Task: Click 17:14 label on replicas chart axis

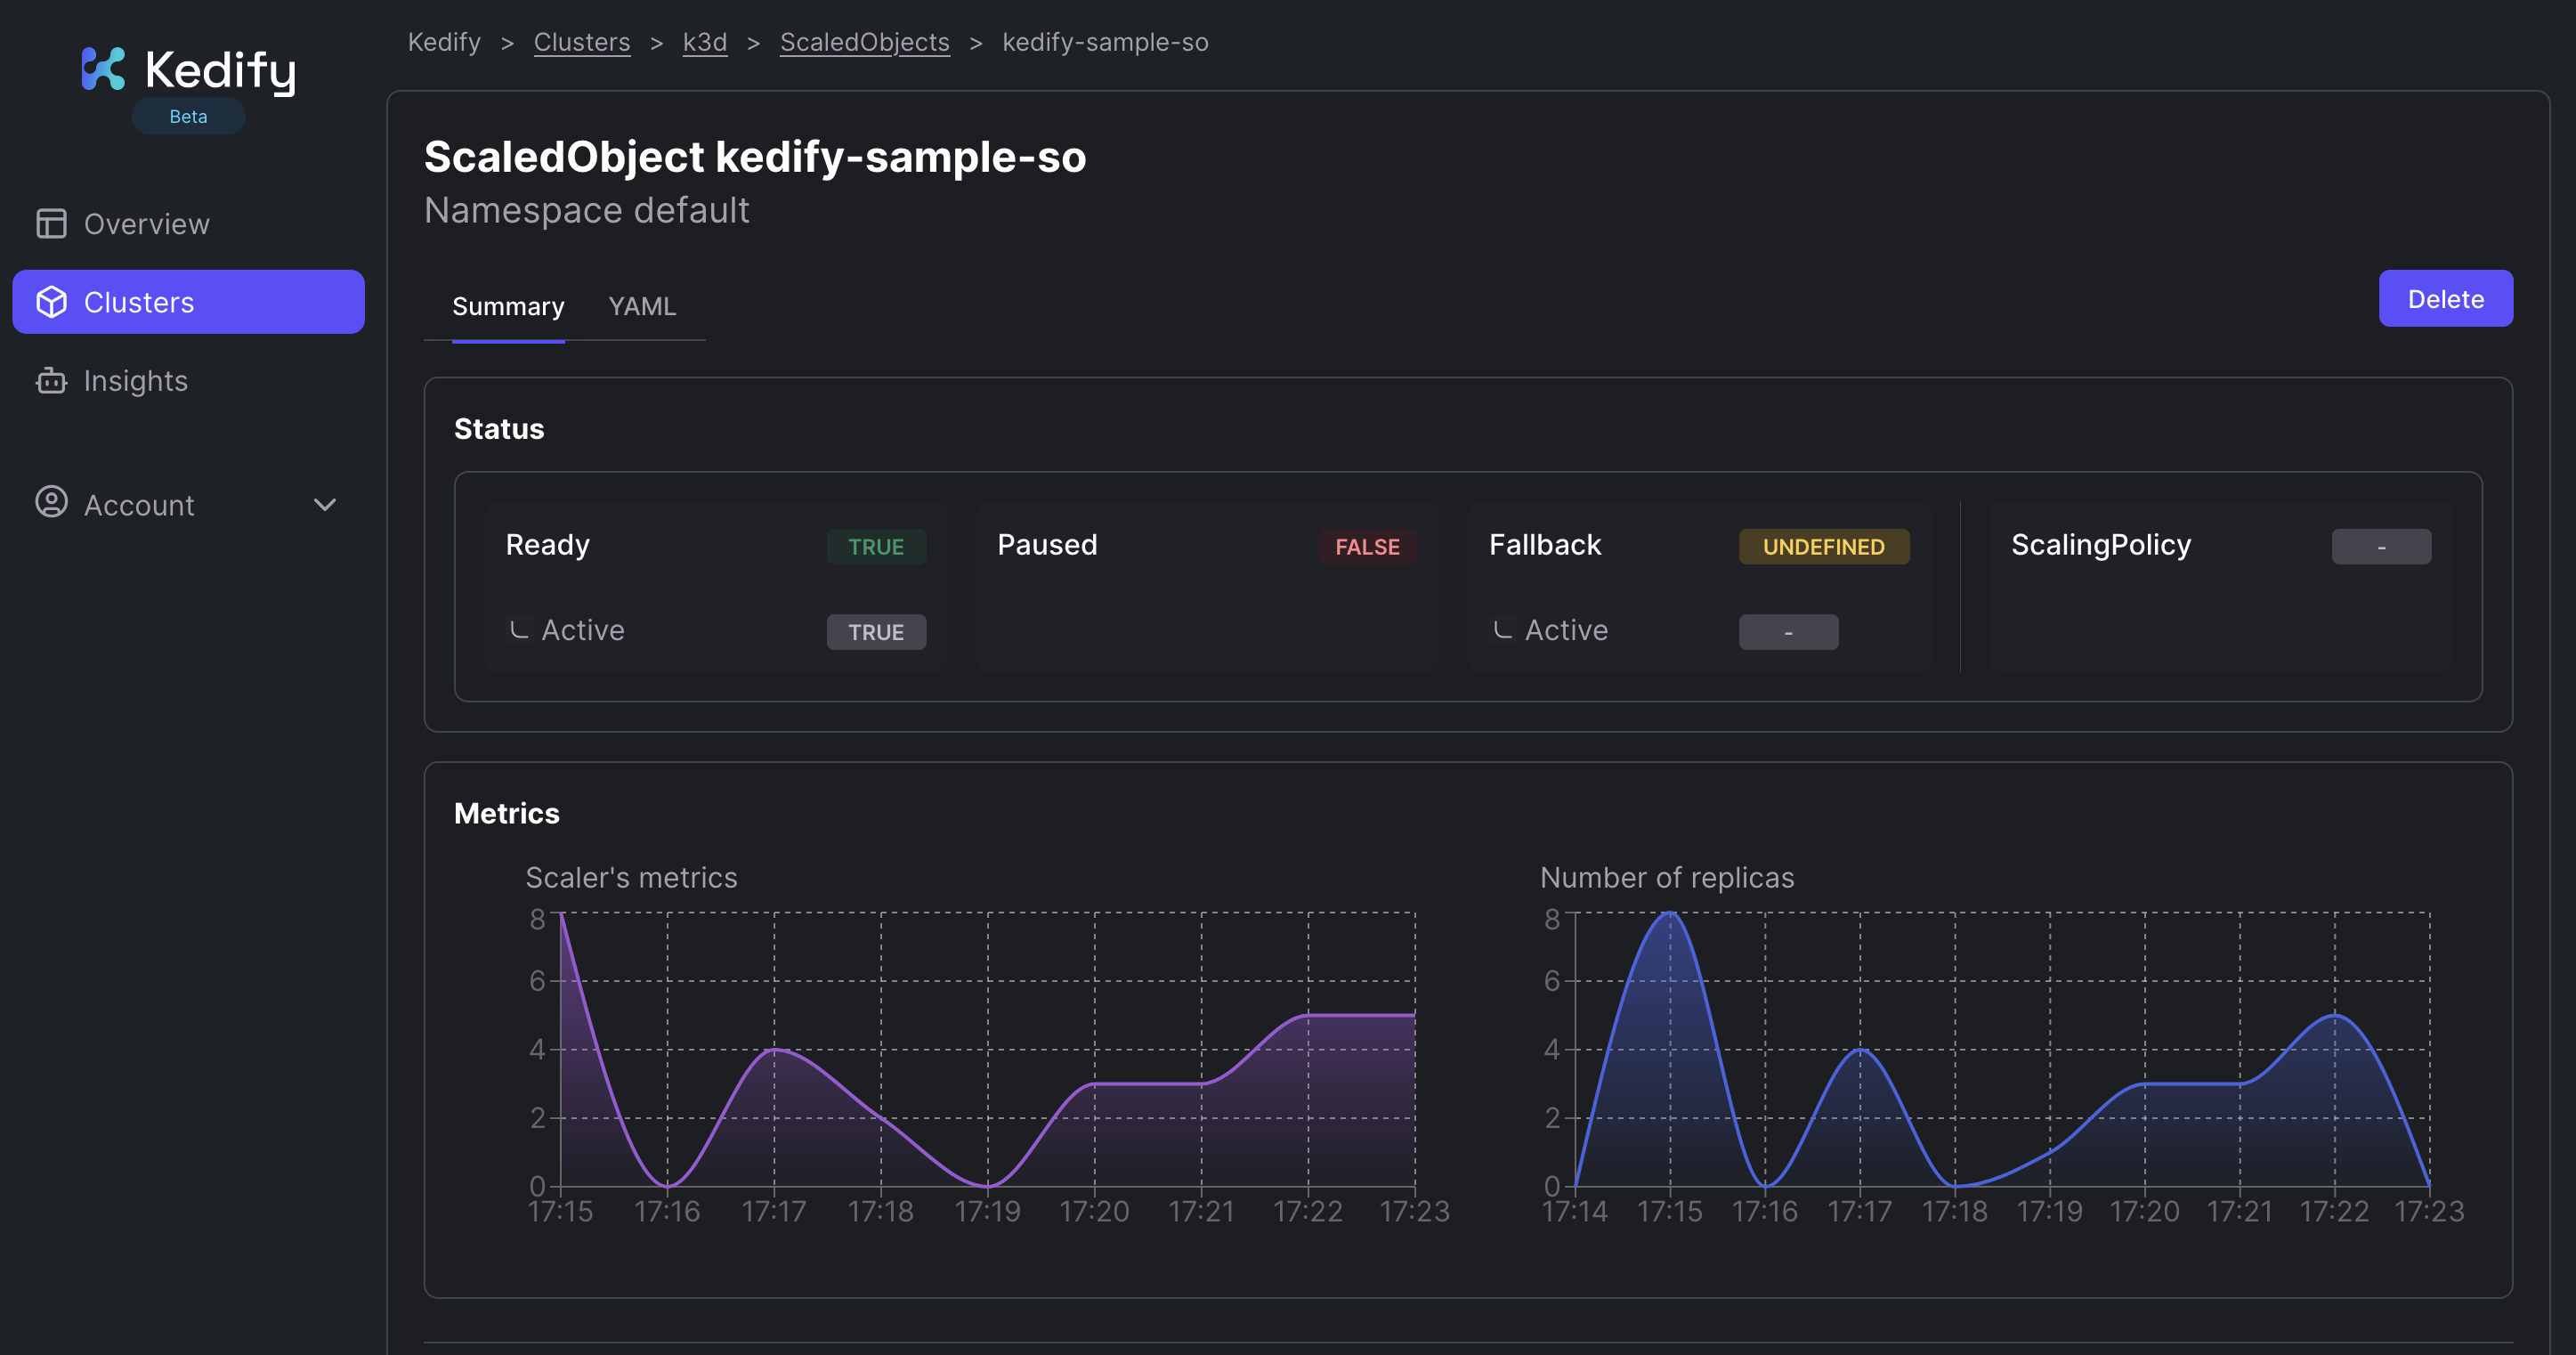Action: pos(1575,1211)
